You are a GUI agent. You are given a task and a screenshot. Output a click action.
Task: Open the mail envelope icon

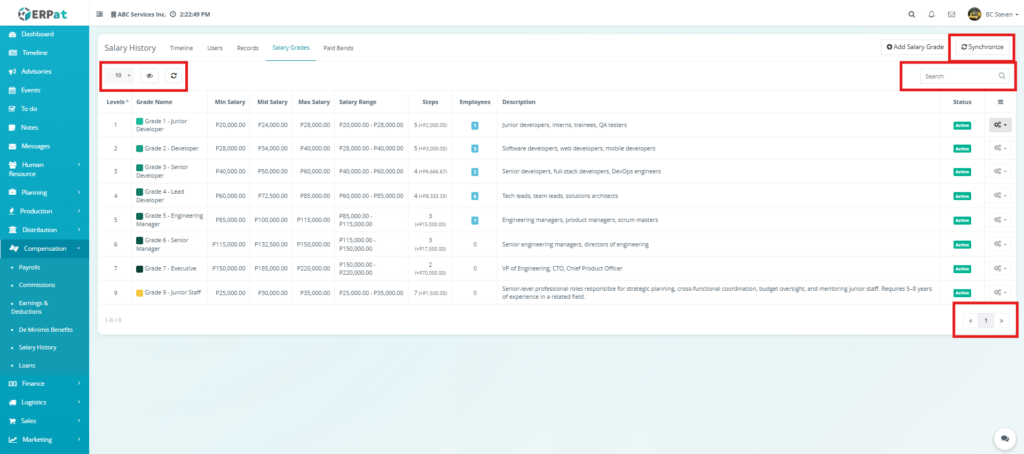[x=951, y=14]
